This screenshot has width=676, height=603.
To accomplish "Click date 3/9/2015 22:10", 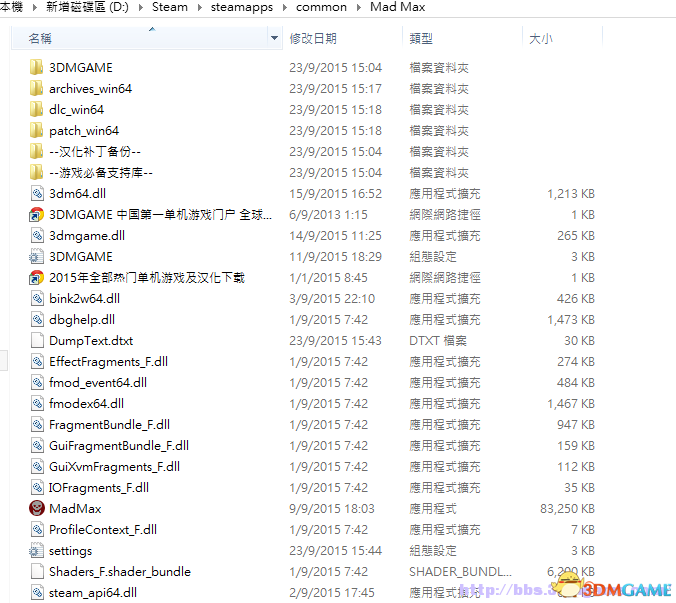I will pyautogui.click(x=332, y=298).
